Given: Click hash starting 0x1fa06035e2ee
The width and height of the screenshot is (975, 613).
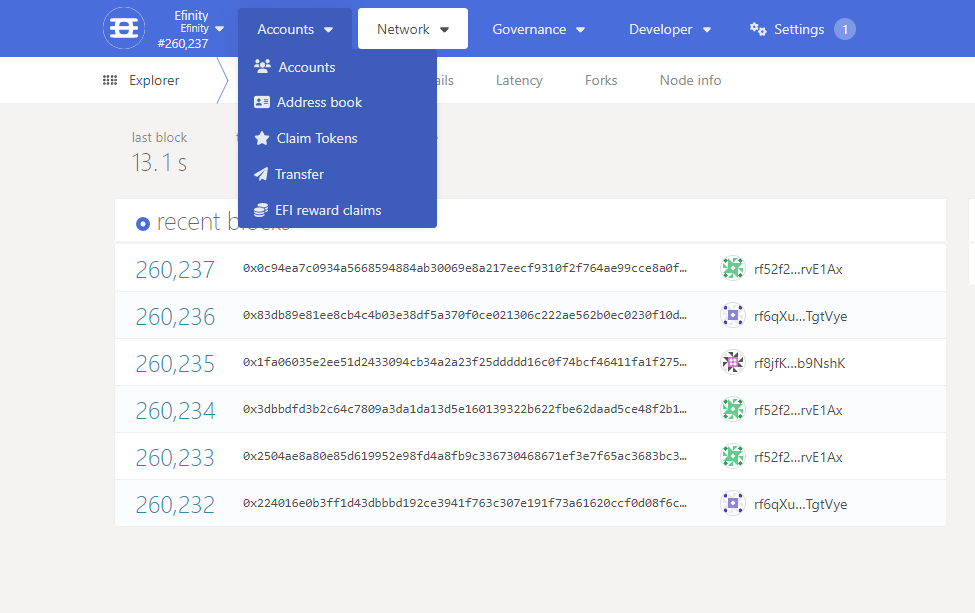Looking at the screenshot, I should (x=464, y=362).
